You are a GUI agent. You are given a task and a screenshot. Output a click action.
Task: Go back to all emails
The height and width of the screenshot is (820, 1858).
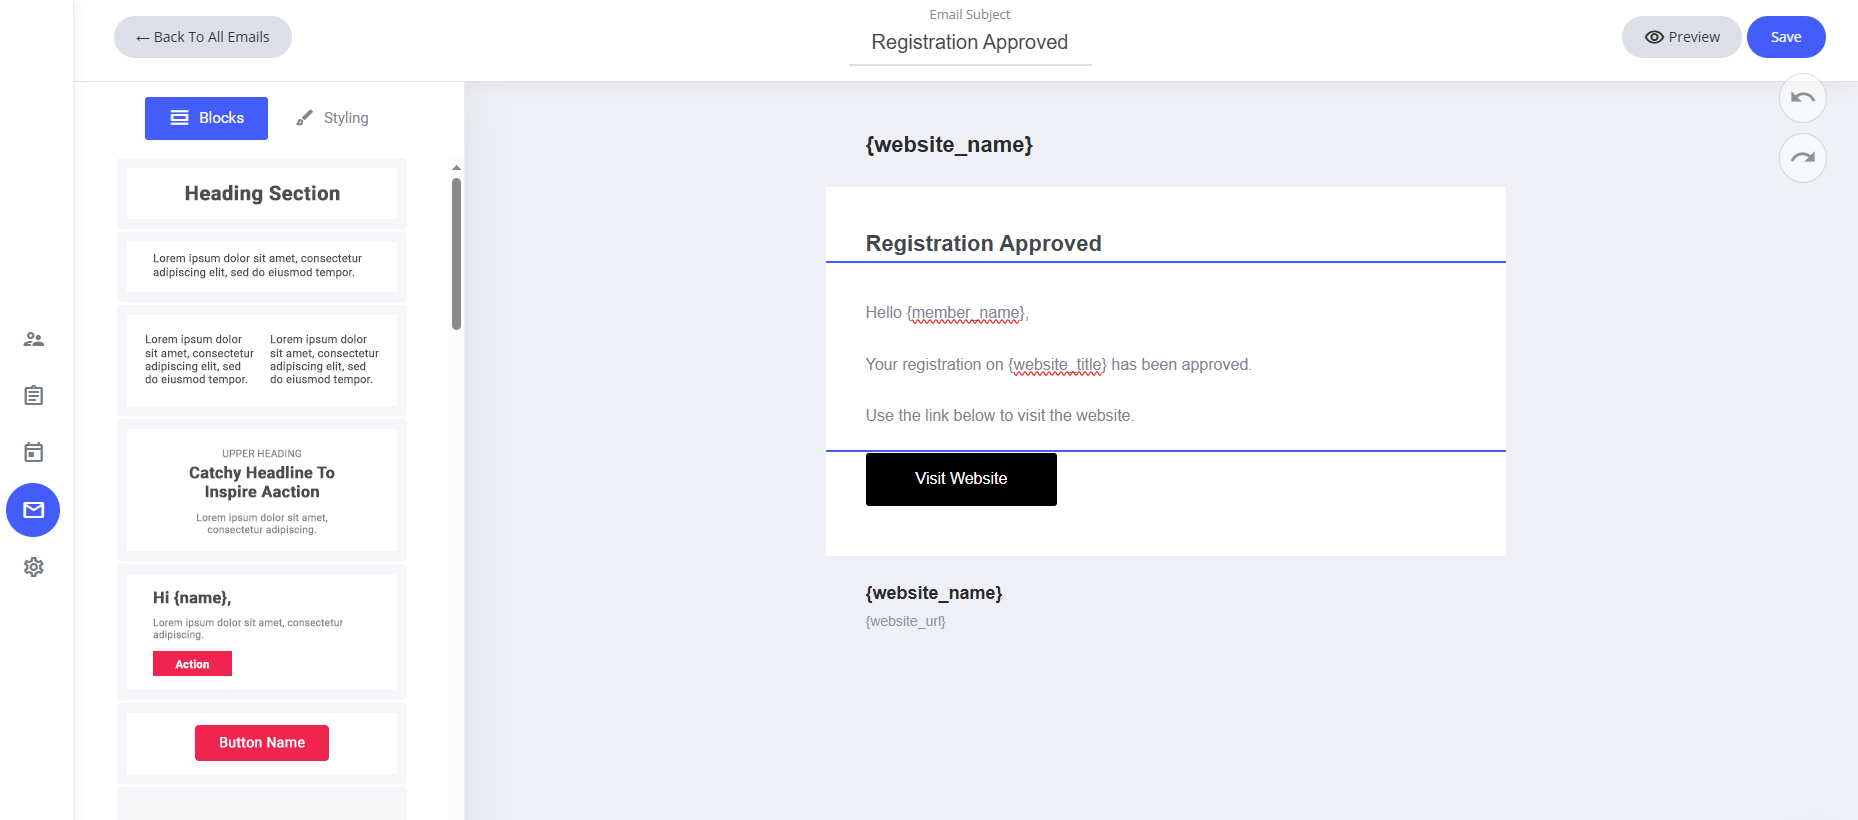tap(203, 37)
